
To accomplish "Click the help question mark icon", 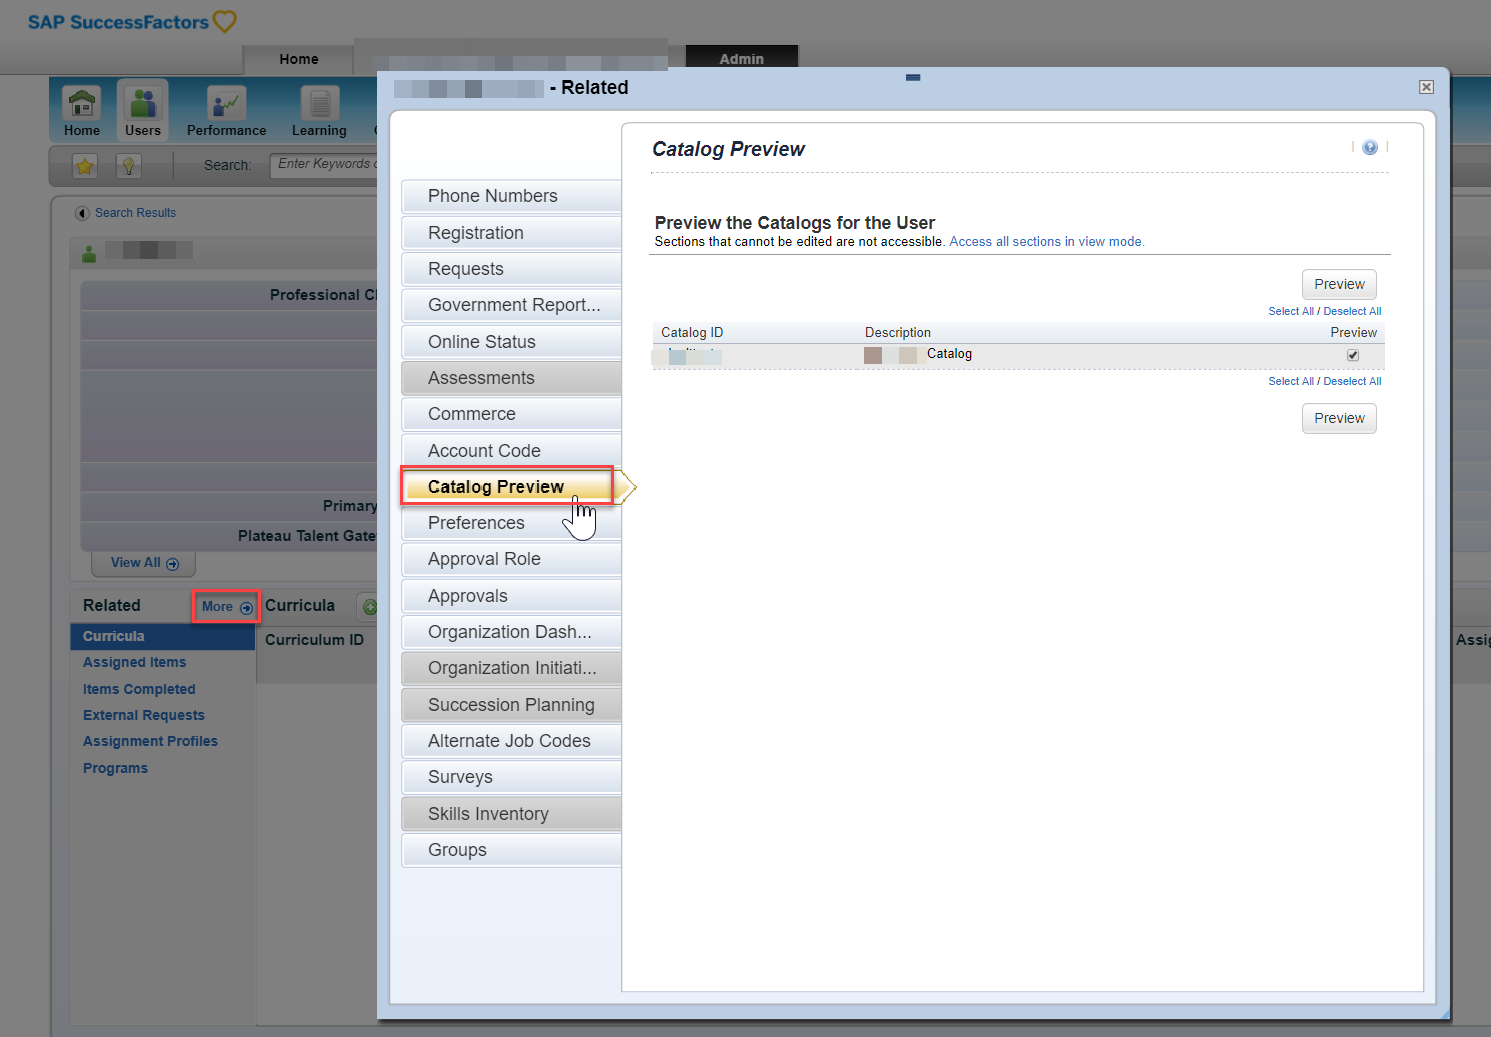I will (1370, 147).
